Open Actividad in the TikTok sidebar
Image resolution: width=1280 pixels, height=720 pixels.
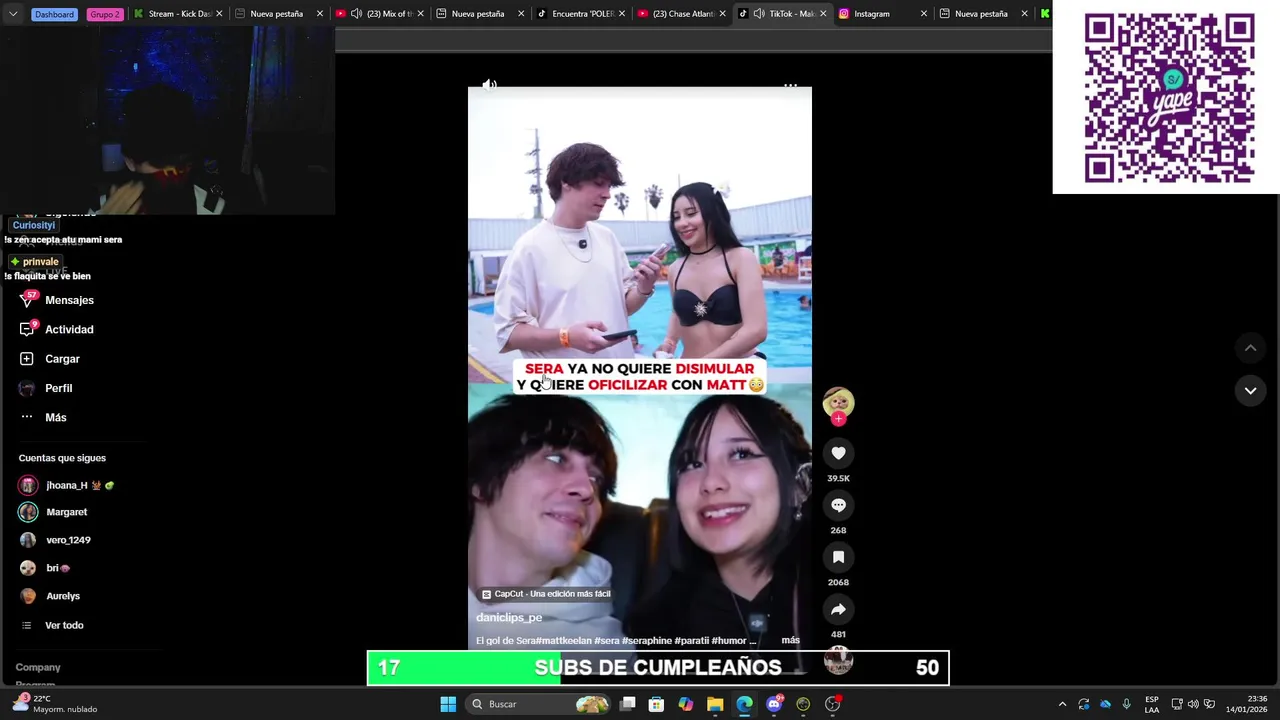[69, 329]
